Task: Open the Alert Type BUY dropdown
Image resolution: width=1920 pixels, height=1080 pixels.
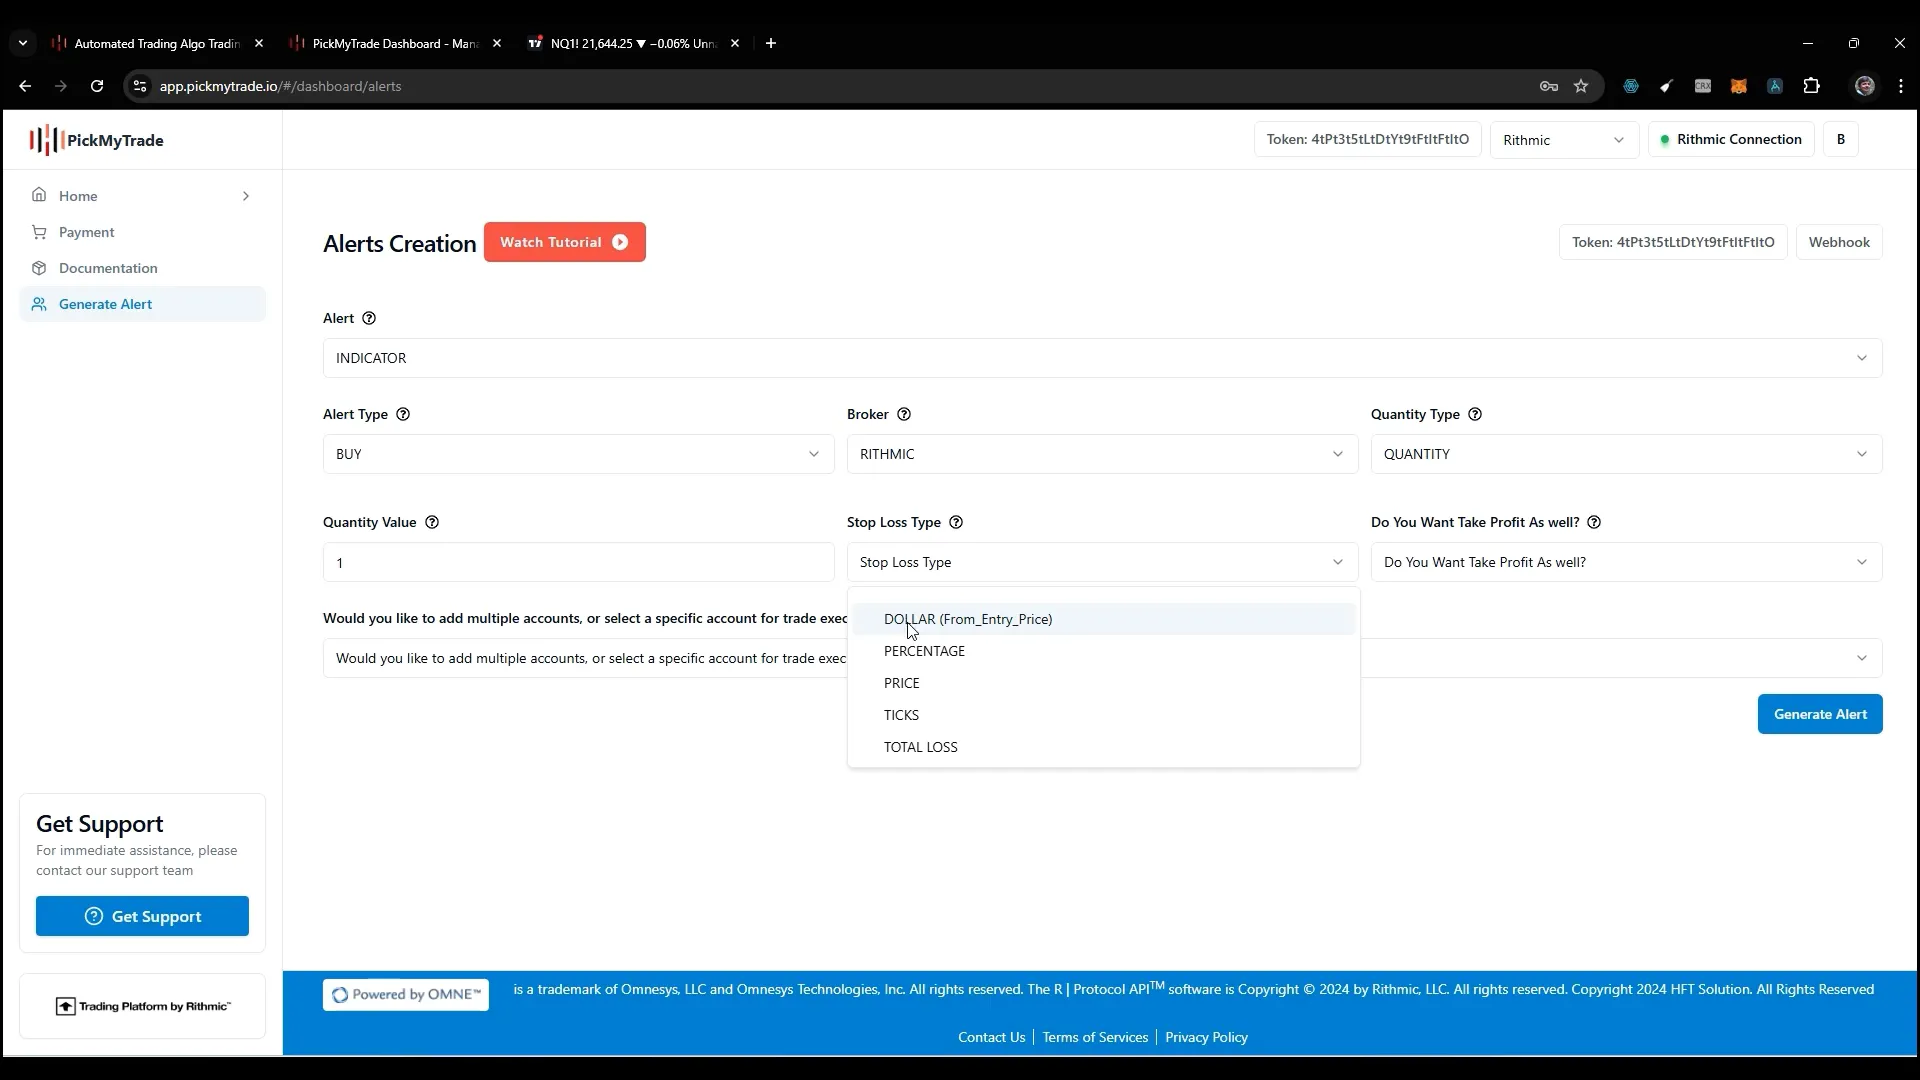Action: point(578,454)
